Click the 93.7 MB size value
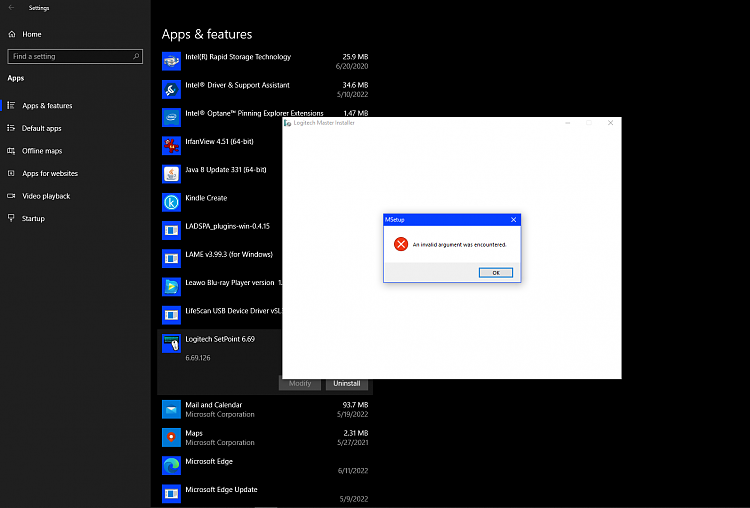The image size is (750, 508). click(355, 405)
